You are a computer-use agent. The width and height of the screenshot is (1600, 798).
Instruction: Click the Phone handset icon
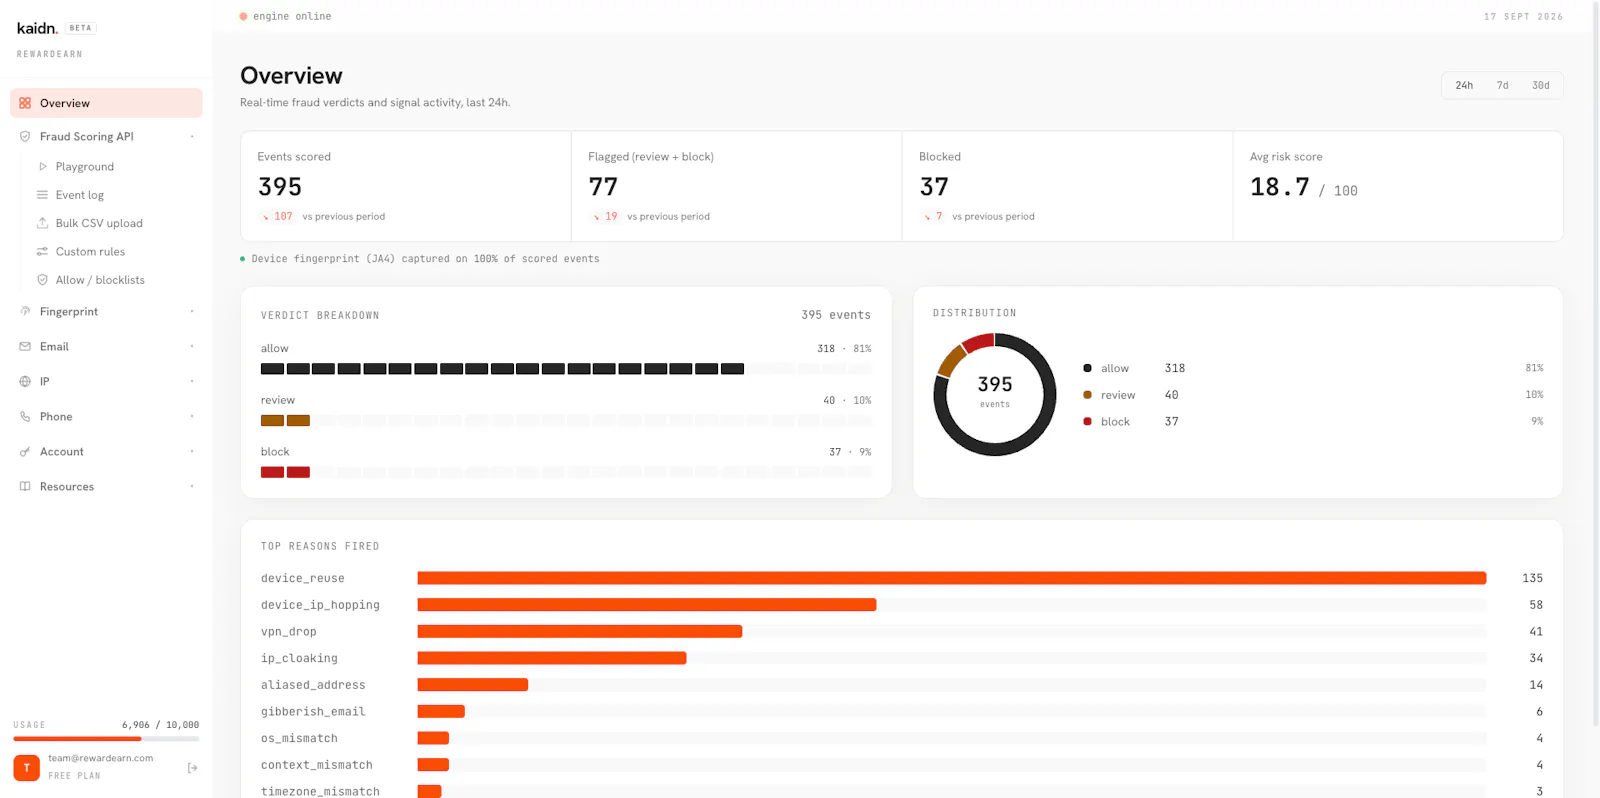pyautogui.click(x=25, y=417)
